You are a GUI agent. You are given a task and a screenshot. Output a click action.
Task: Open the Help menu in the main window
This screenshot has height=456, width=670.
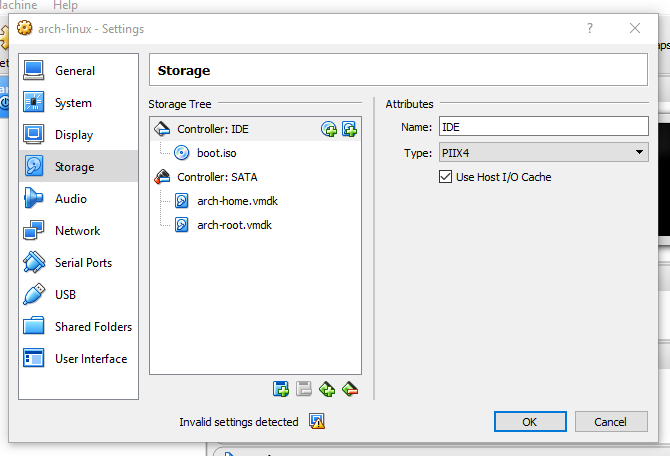point(65,5)
